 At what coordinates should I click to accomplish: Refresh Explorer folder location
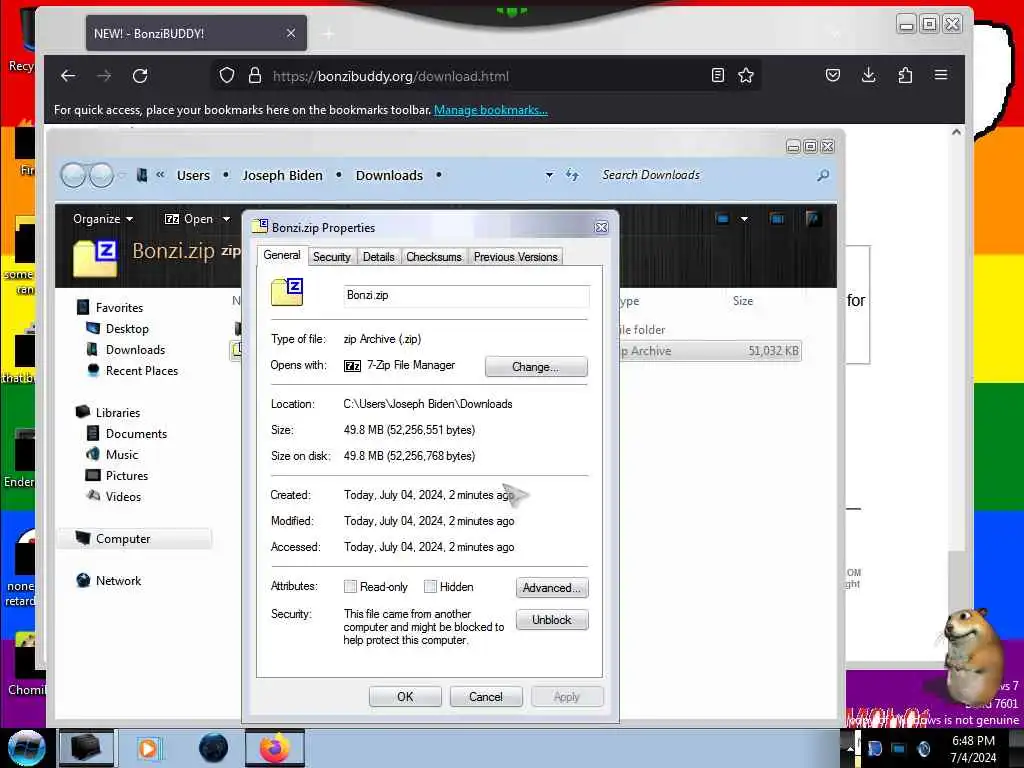[x=572, y=175]
